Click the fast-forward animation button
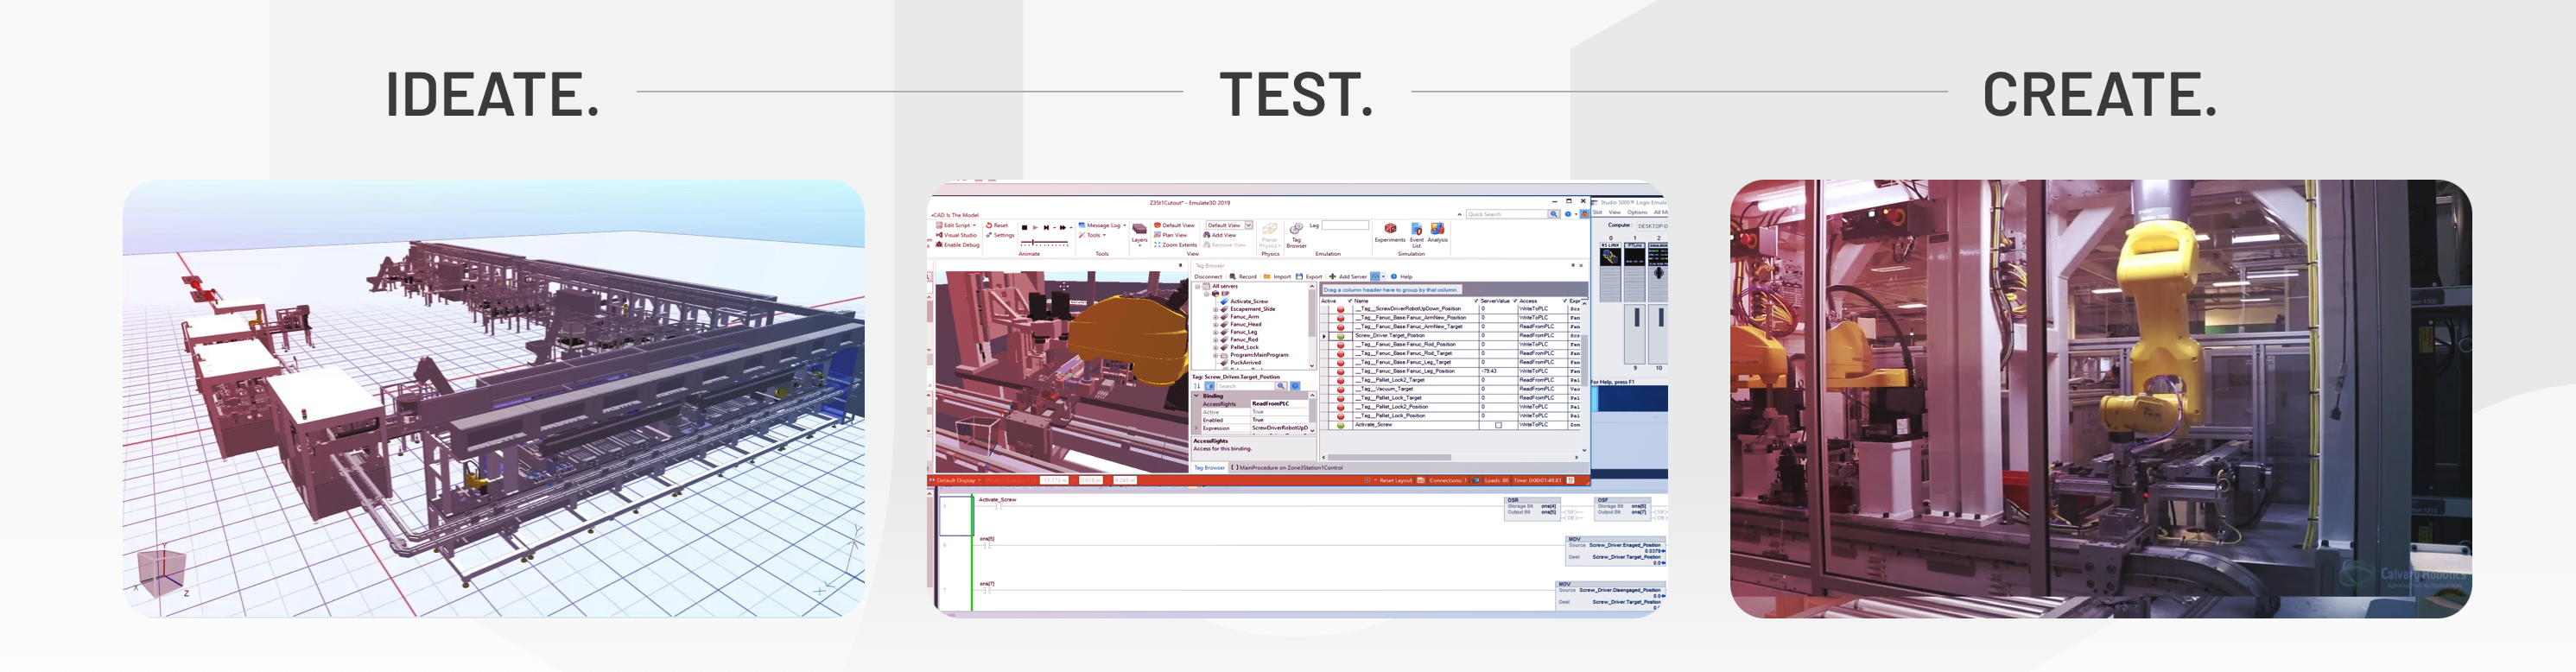The image size is (2576, 672). [1063, 228]
